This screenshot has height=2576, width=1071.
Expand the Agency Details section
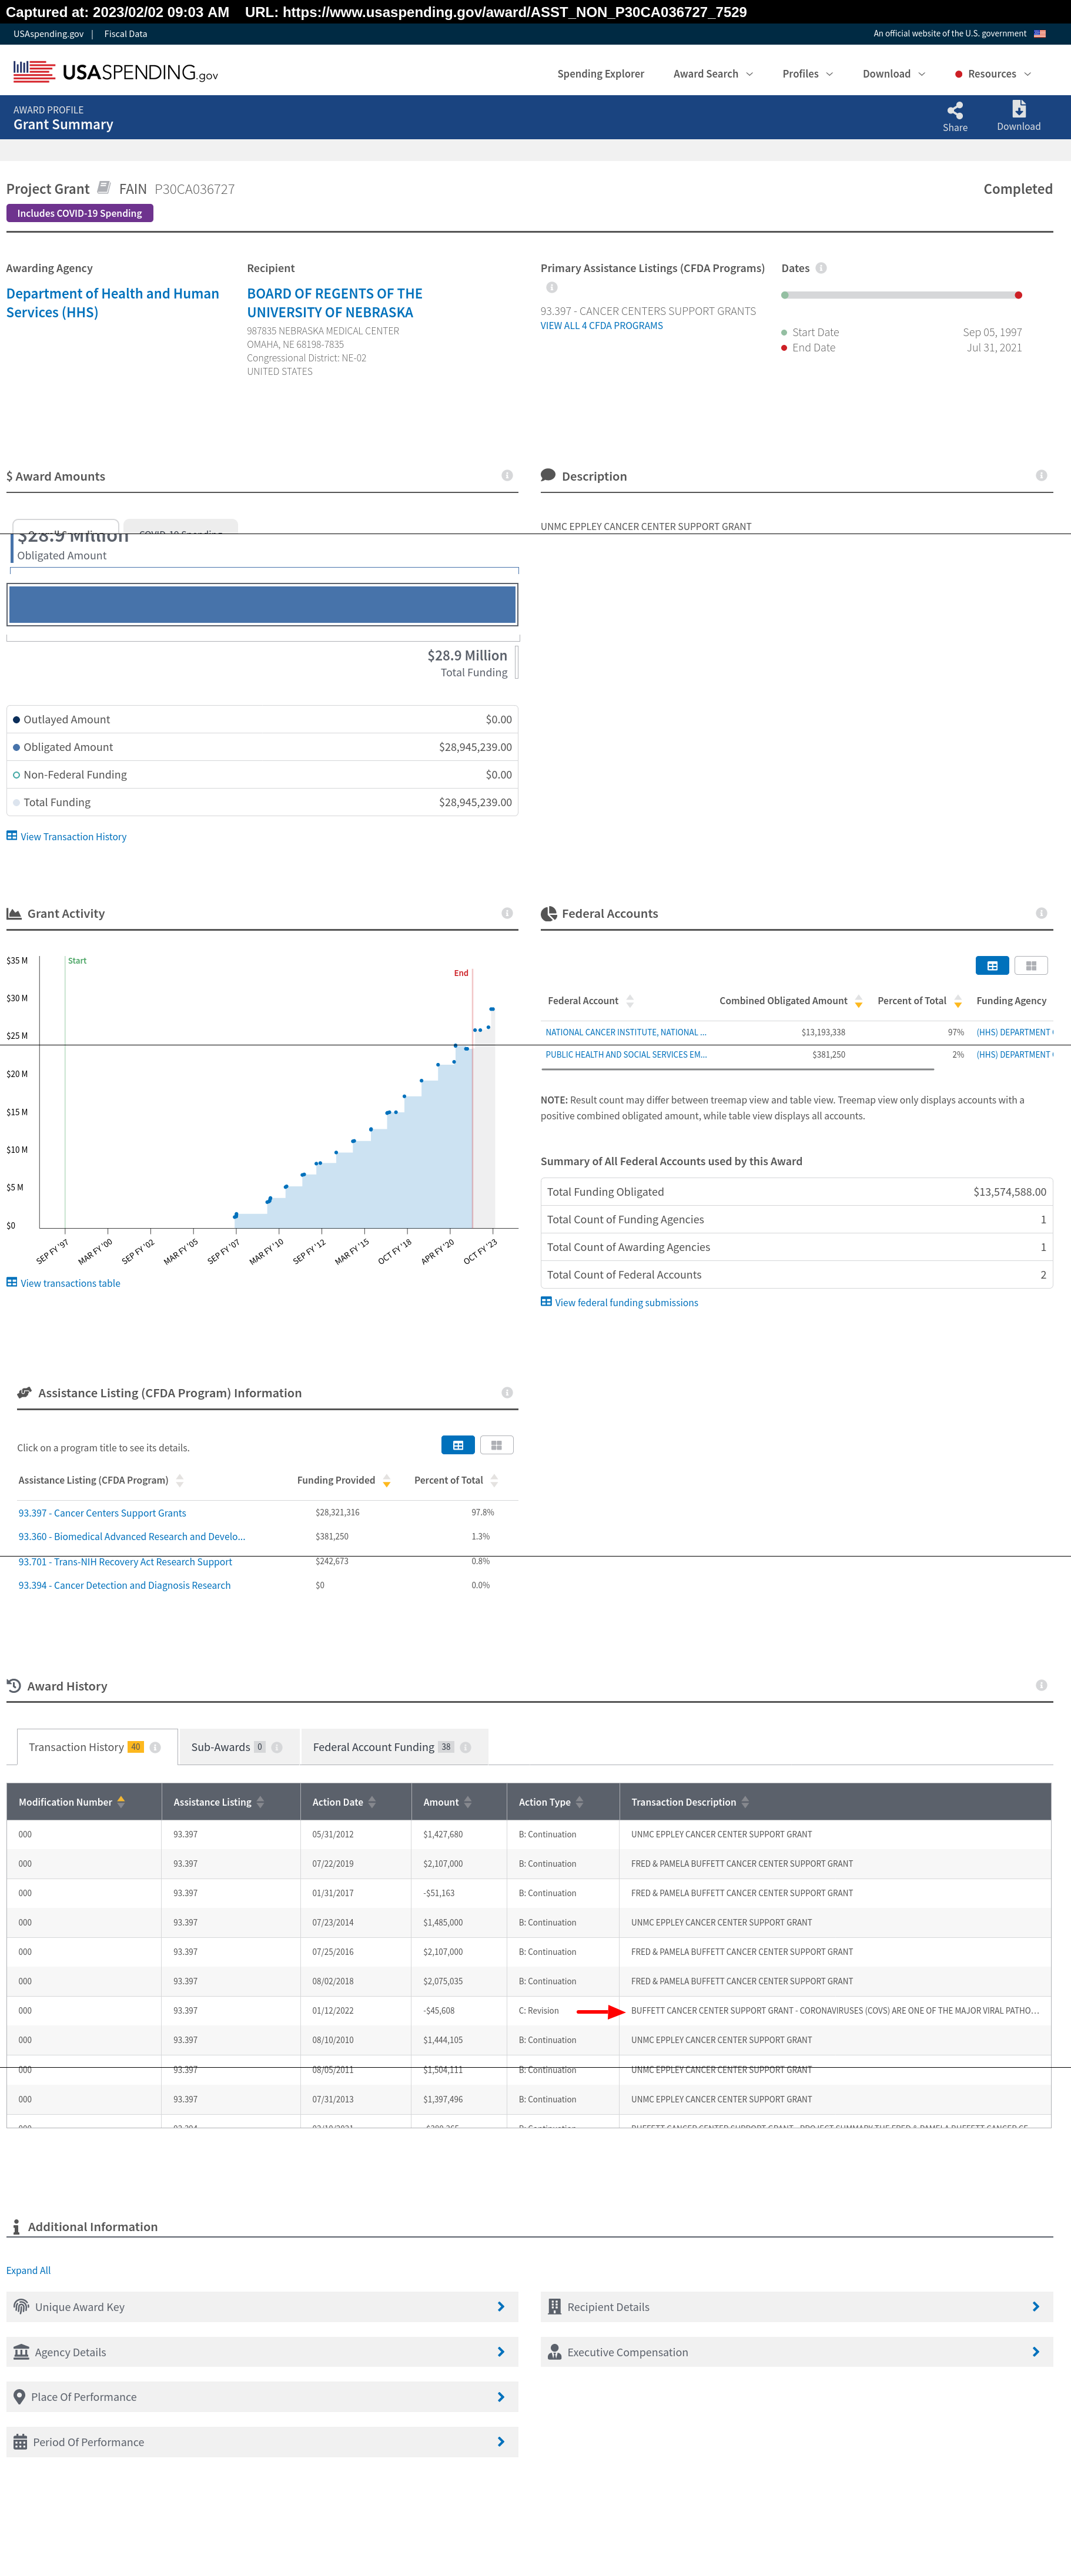262,2352
